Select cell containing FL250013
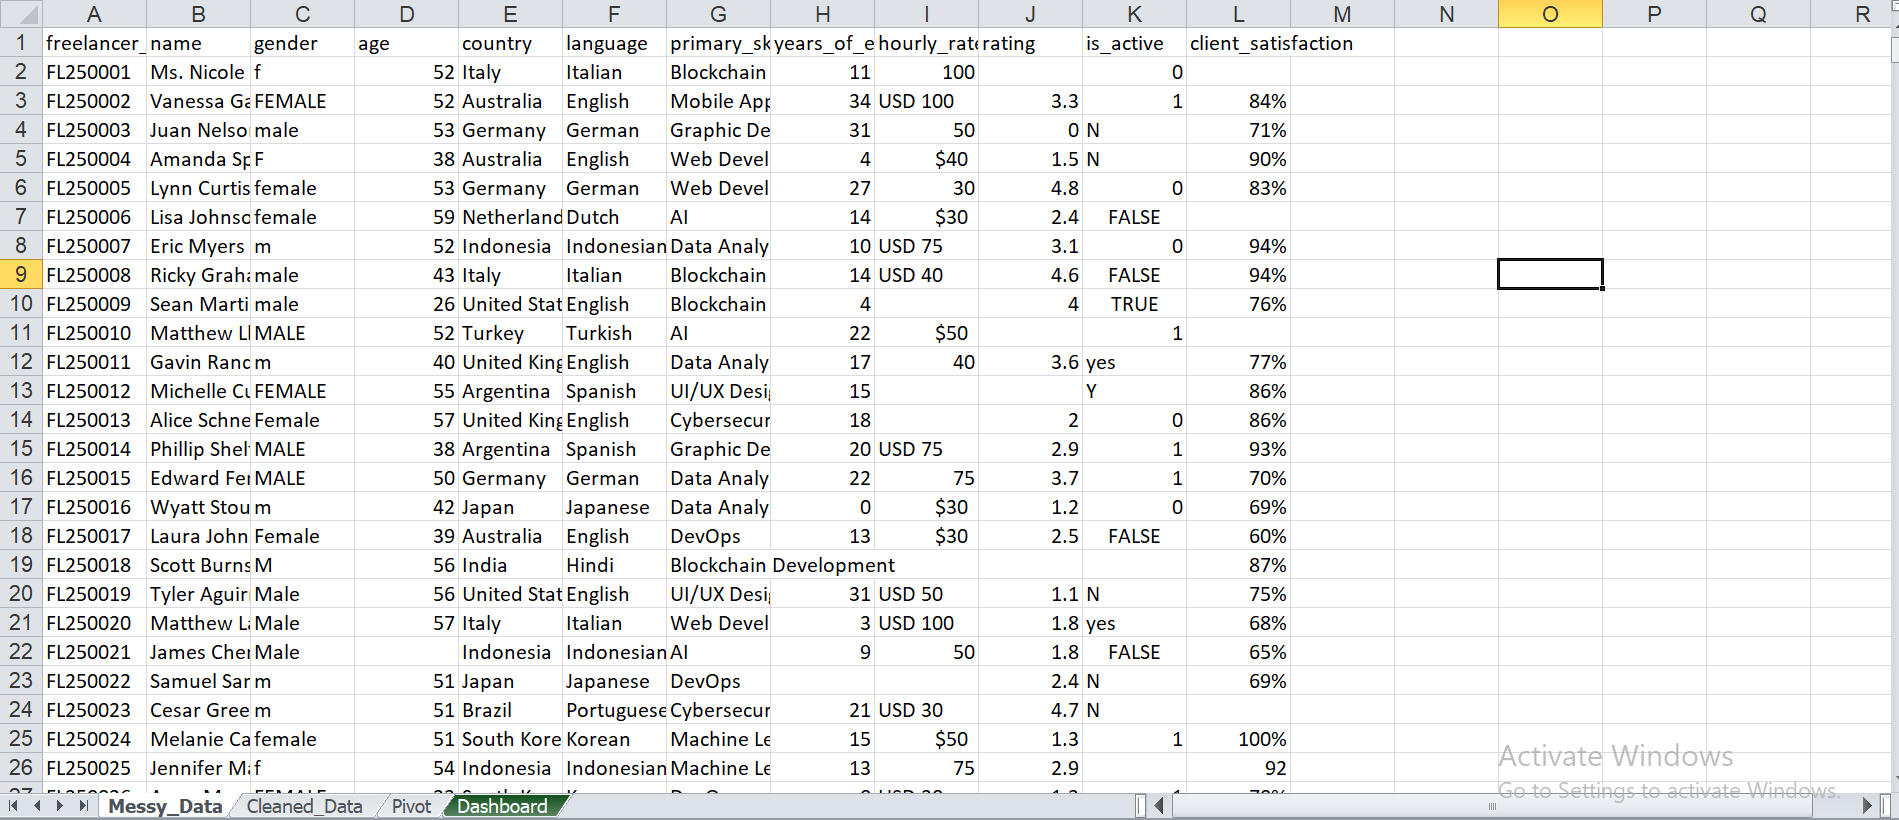Image resolution: width=1899 pixels, height=820 pixels. pyautogui.click(x=94, y=420)
